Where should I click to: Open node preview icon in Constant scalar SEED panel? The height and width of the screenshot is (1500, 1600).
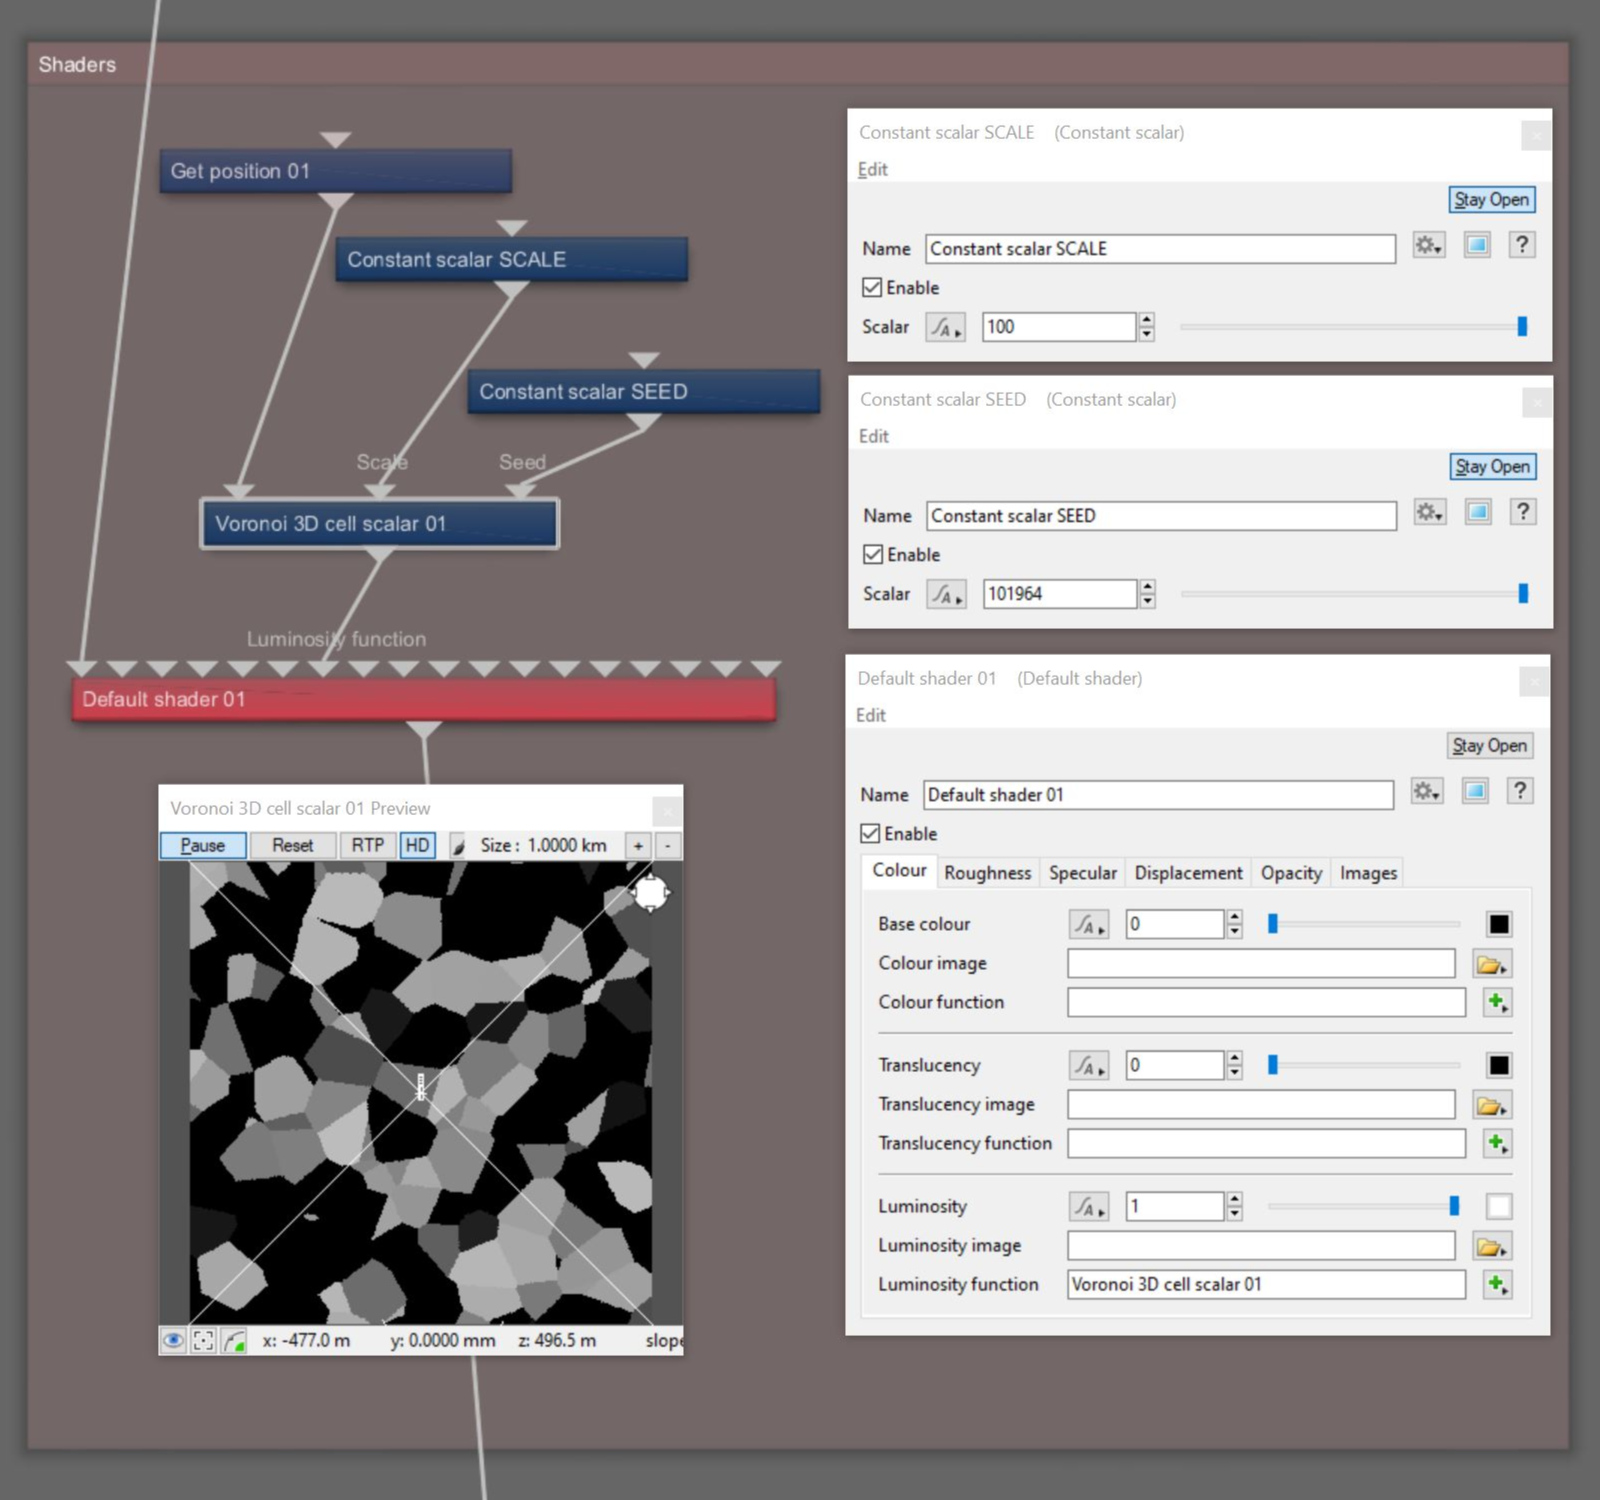click(x=1478, y=512)
